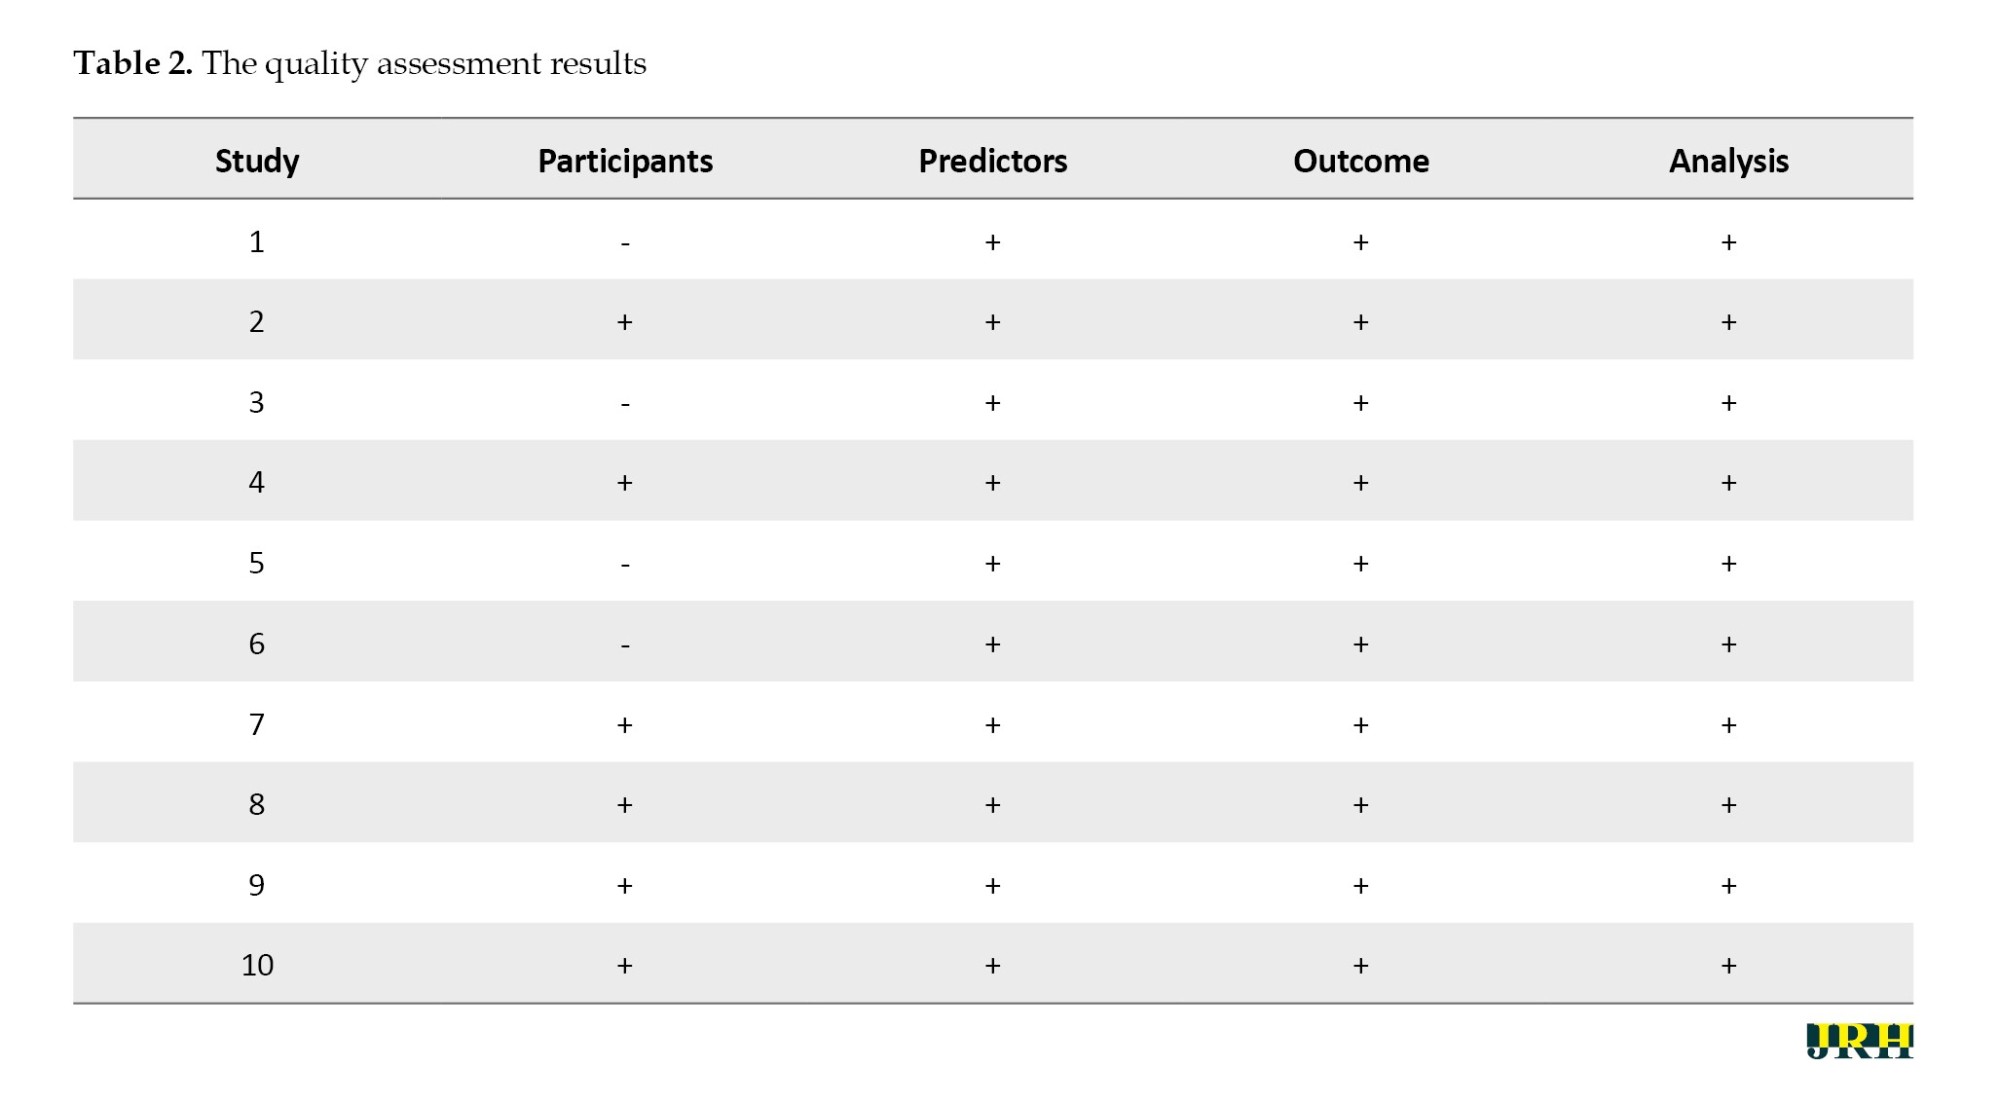
Task: Click the Outcome column header
Action: point(1360,161)
